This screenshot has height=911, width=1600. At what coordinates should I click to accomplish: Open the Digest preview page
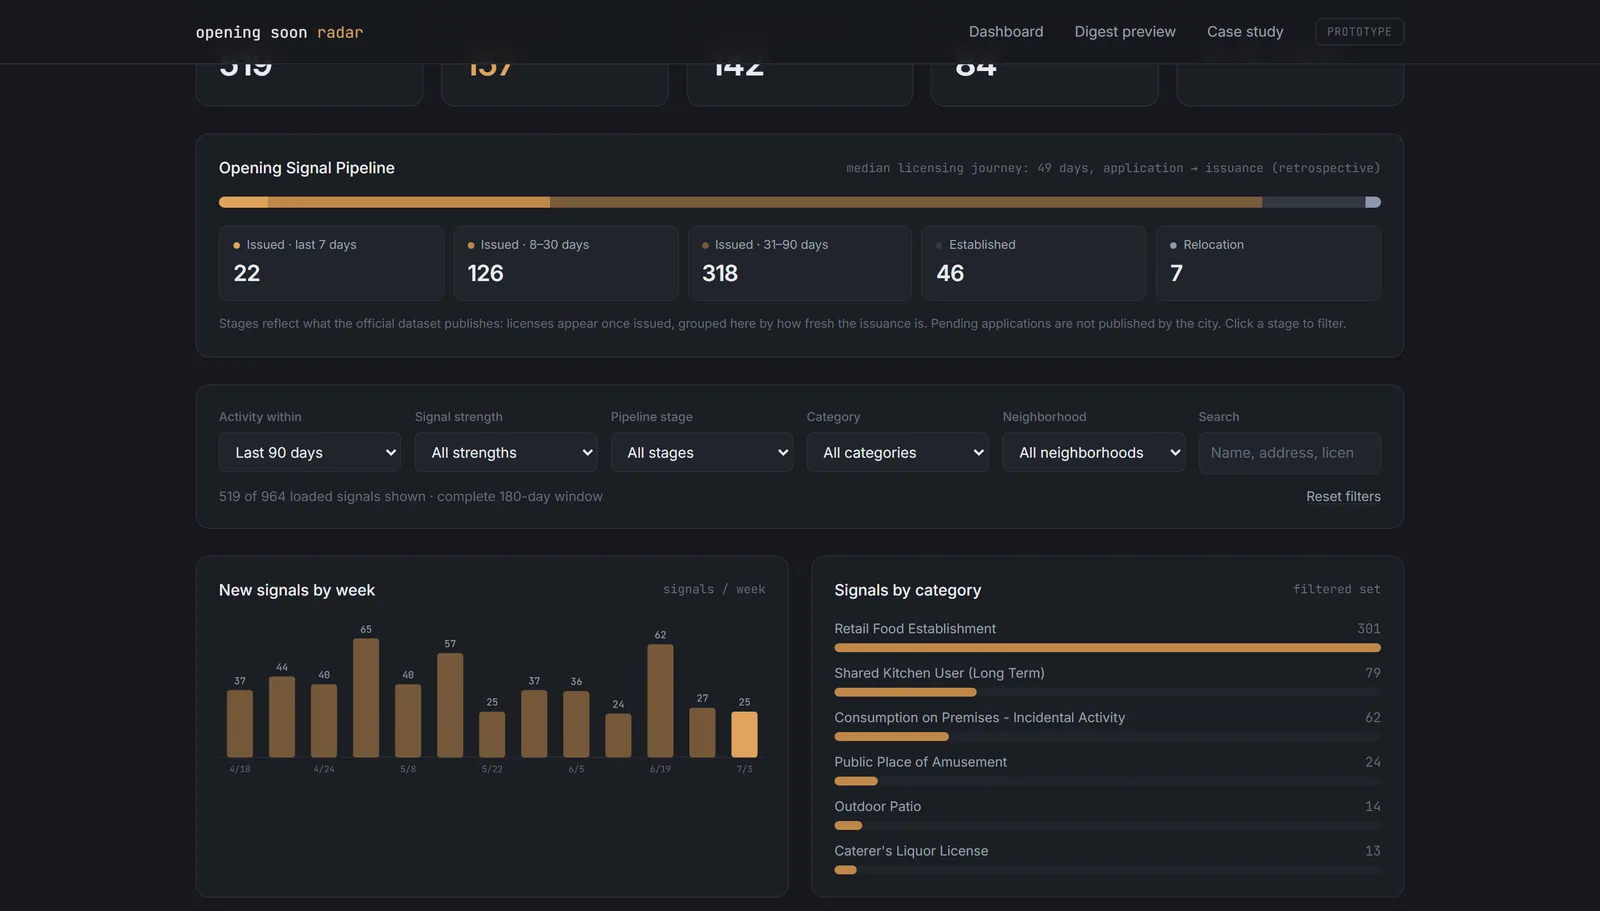[x=1124, y=32]
